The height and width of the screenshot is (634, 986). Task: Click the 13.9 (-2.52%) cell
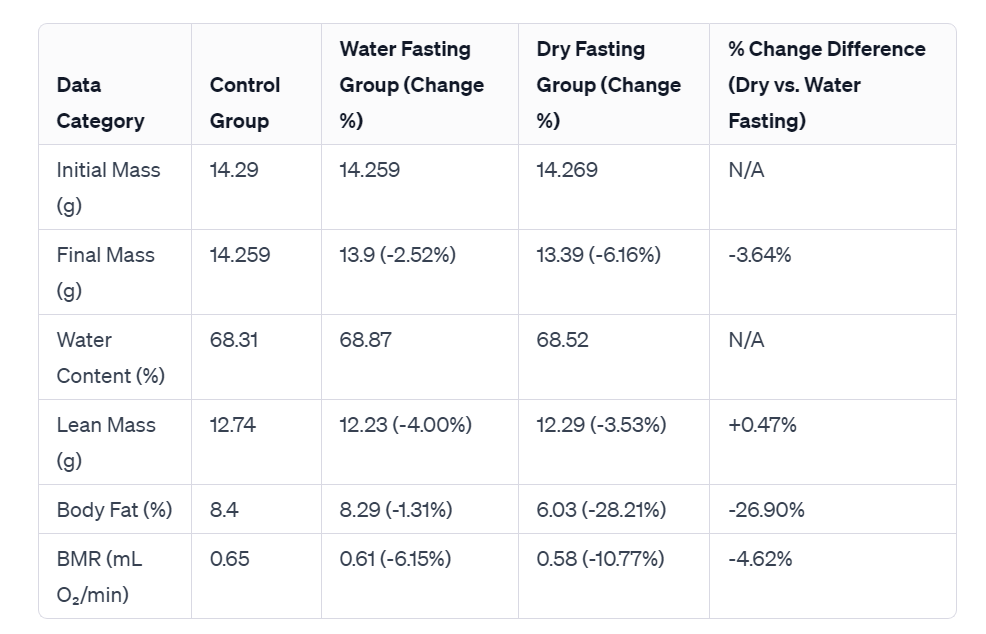click(397, 255)
